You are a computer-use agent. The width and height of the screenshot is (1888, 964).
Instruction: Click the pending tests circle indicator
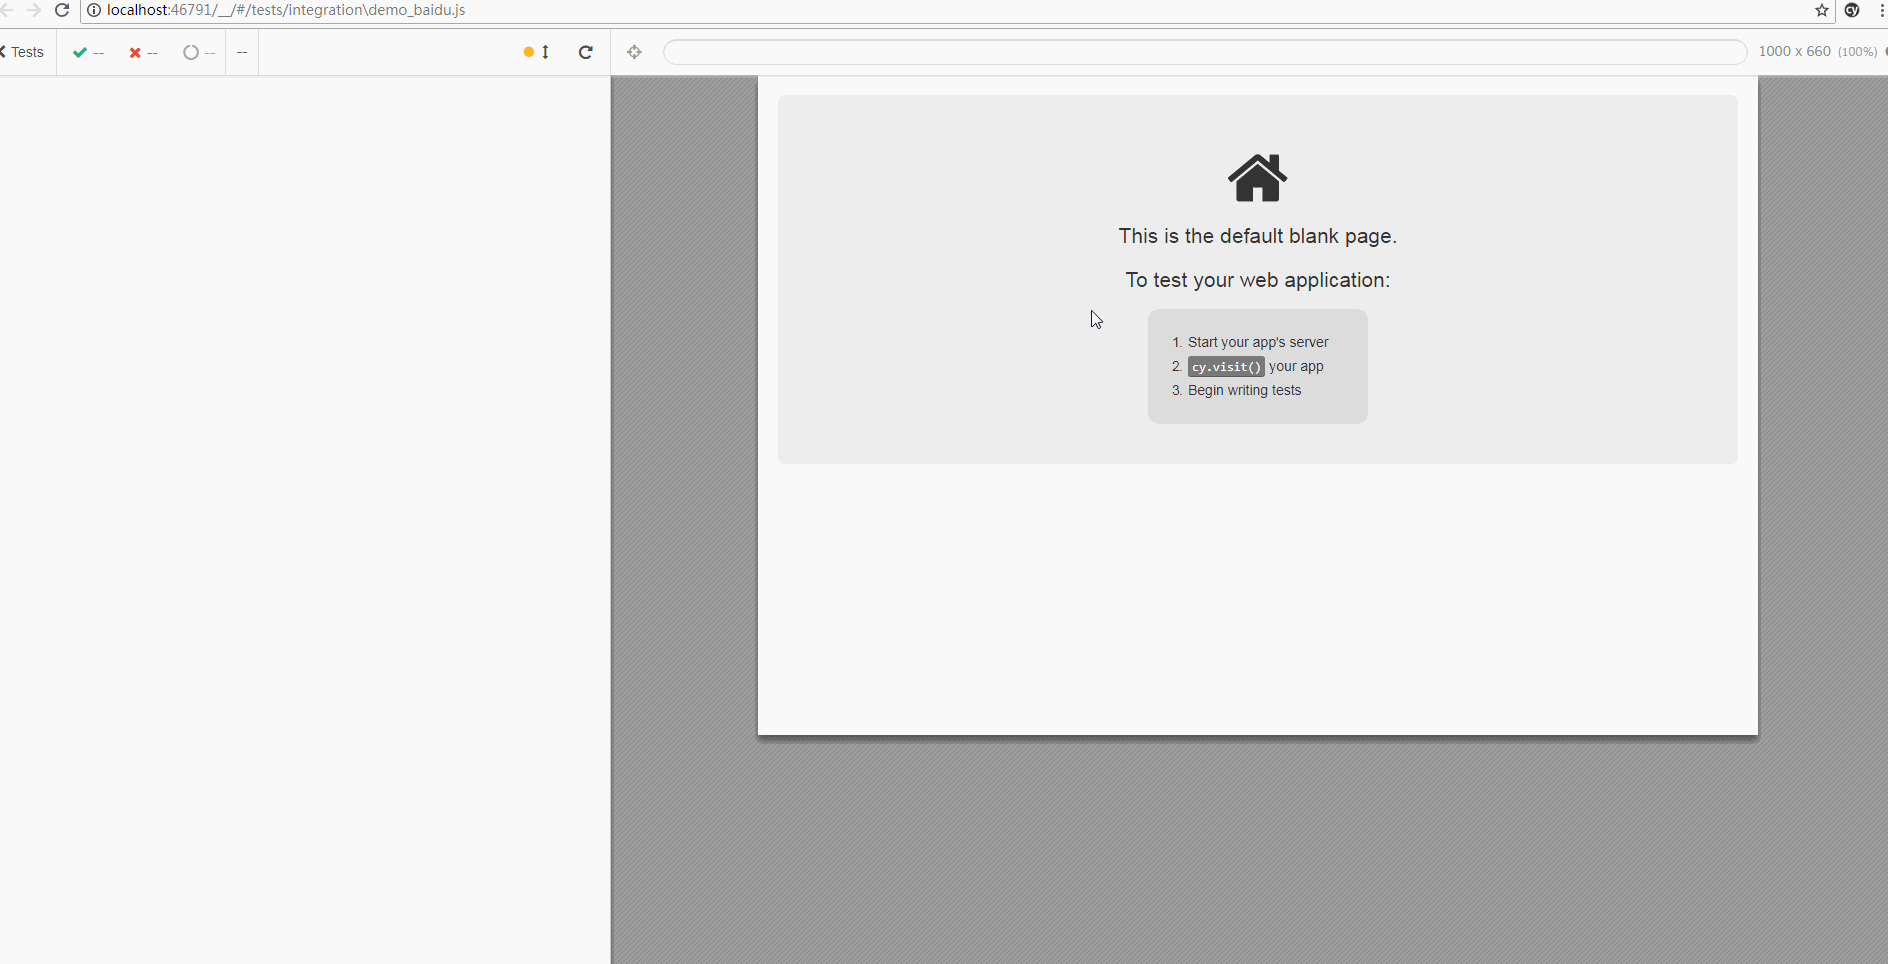(198, 52)
